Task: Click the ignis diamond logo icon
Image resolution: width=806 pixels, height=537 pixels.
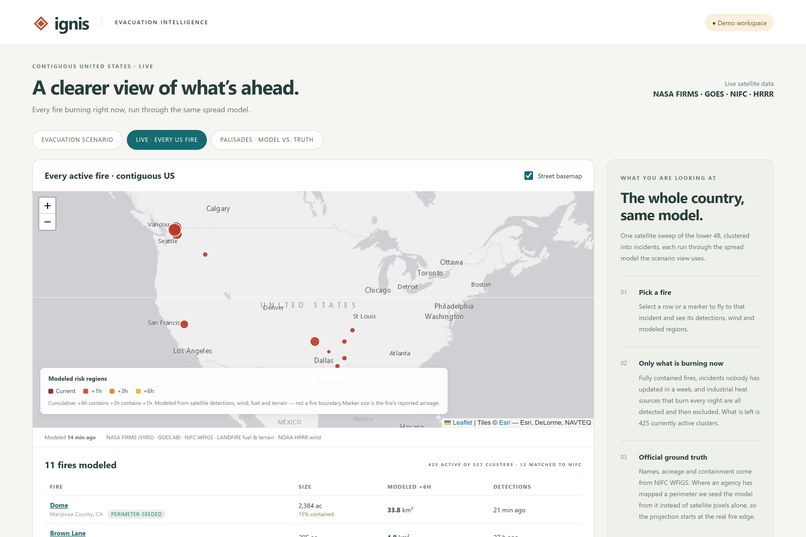Action: [41, 23]
